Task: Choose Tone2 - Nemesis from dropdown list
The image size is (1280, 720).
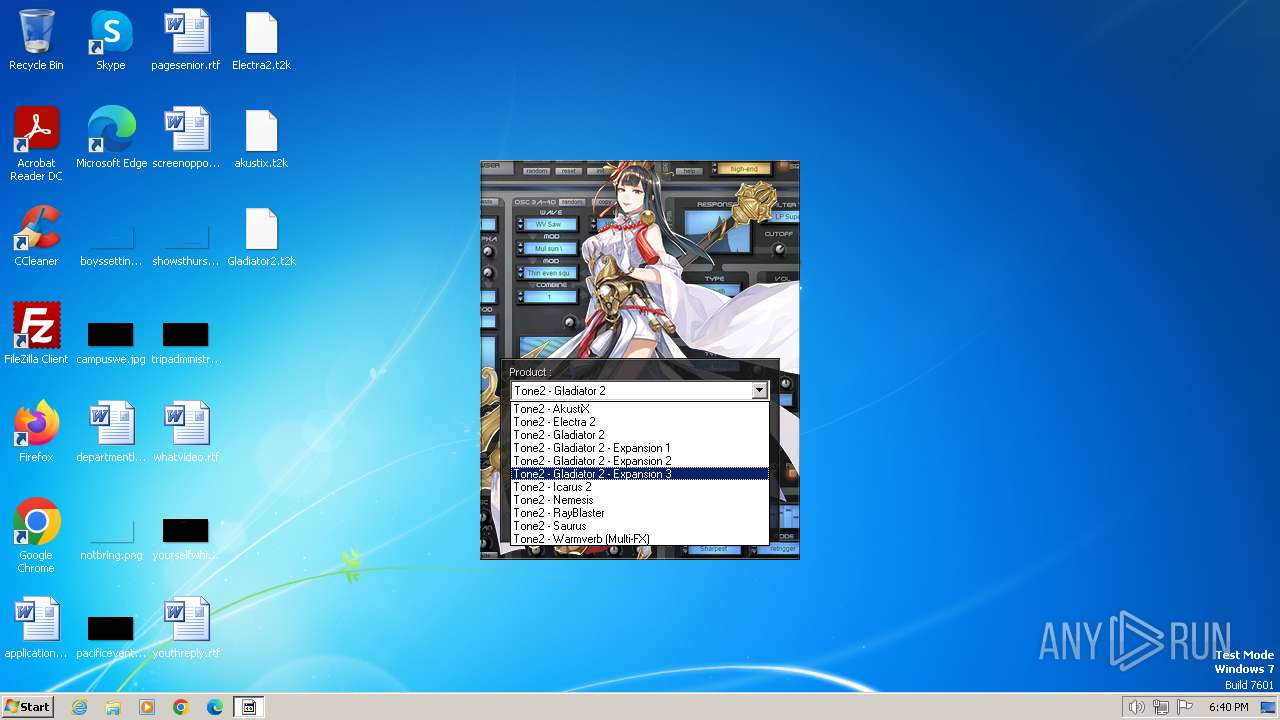Action: point(640,500)
